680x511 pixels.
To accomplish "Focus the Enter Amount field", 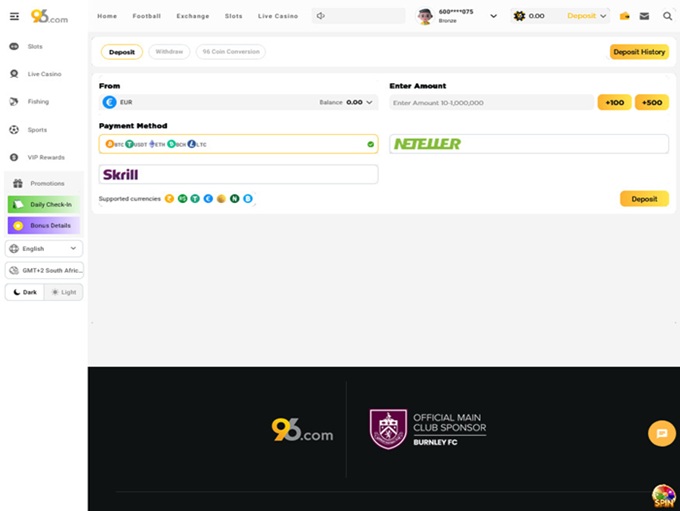I will (x=492, y=102).
